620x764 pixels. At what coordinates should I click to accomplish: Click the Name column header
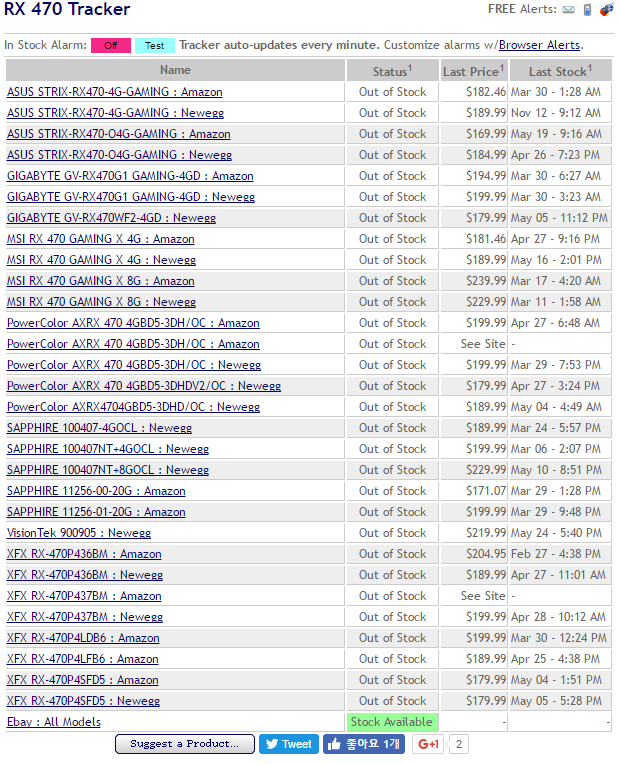pyautogui.click(x=175, y=70)
